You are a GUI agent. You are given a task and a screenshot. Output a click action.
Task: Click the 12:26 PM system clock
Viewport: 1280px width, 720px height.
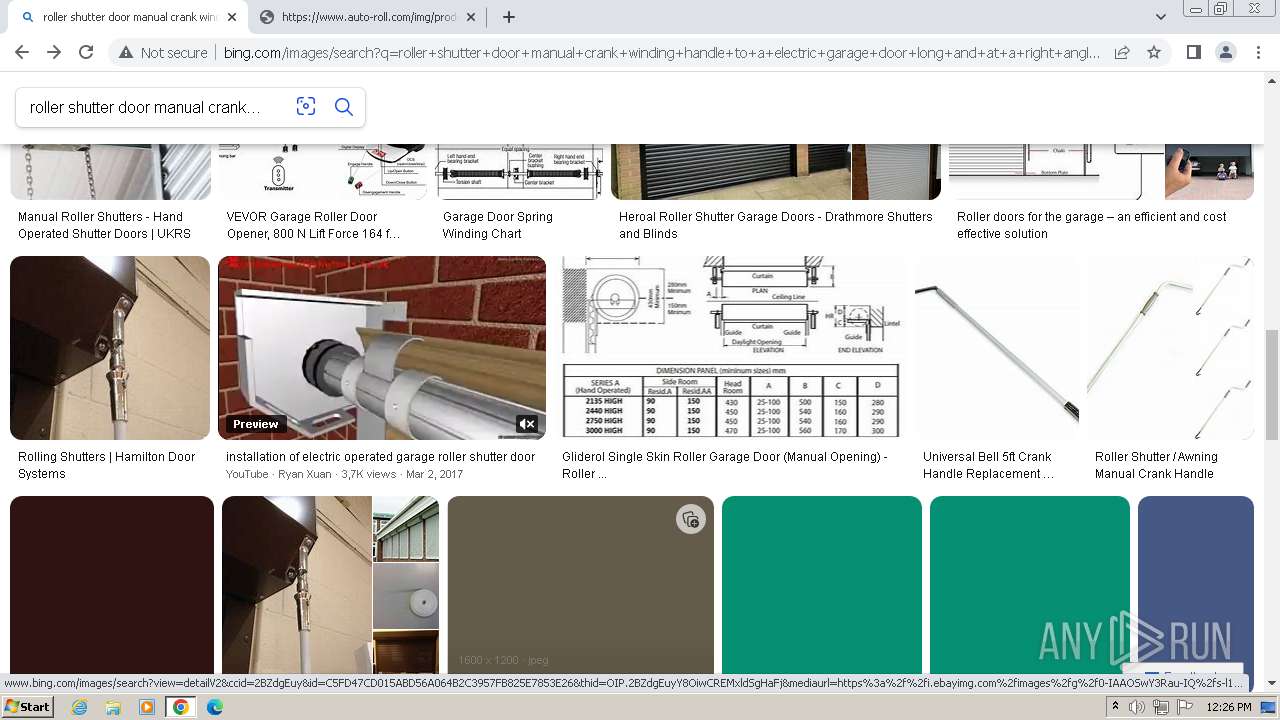pos(1229,707)
